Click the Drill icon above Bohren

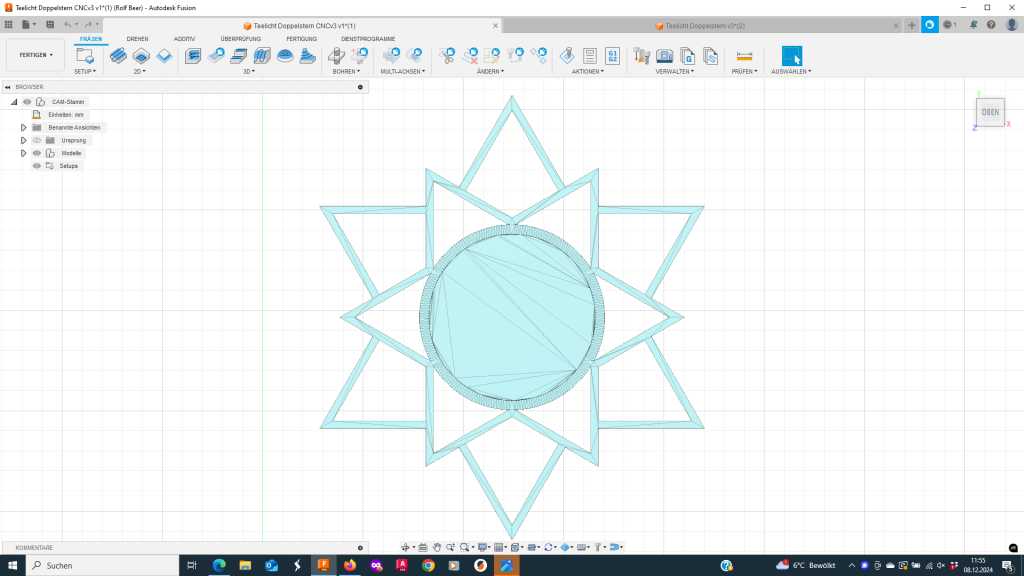(340, 56)
